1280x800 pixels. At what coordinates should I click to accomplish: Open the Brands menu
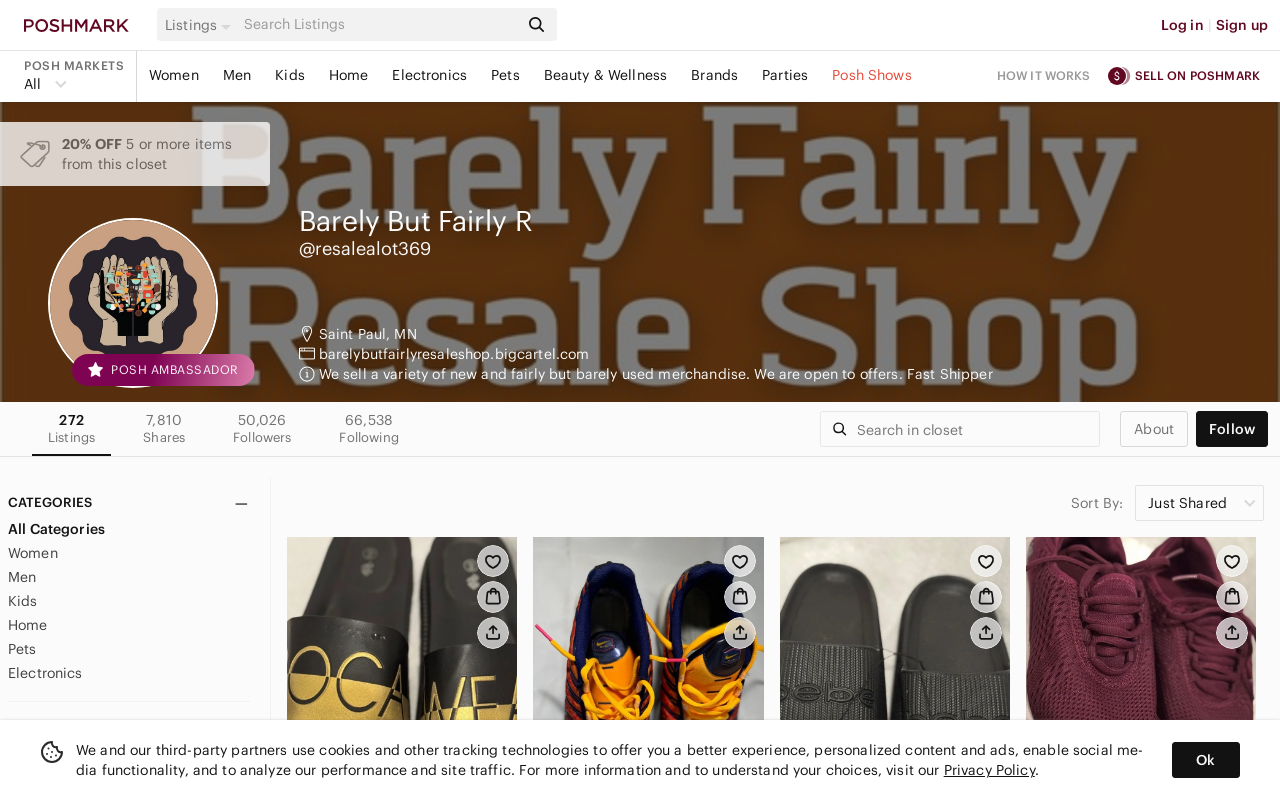[x=714, y=75]
